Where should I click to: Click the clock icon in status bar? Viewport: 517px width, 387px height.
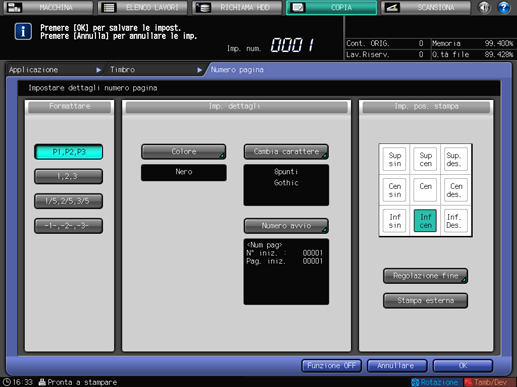click(7, 382)
